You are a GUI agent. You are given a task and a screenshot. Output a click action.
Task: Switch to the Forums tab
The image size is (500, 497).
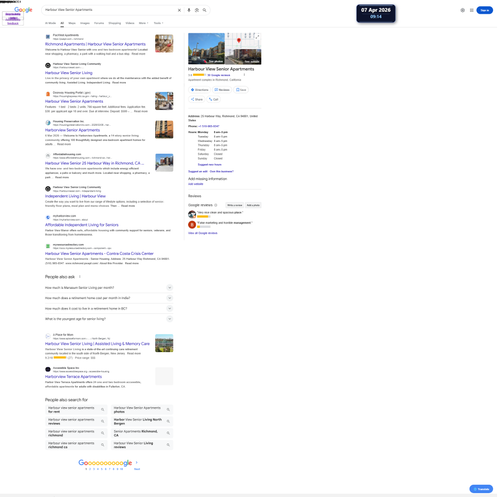pos(99,23)
